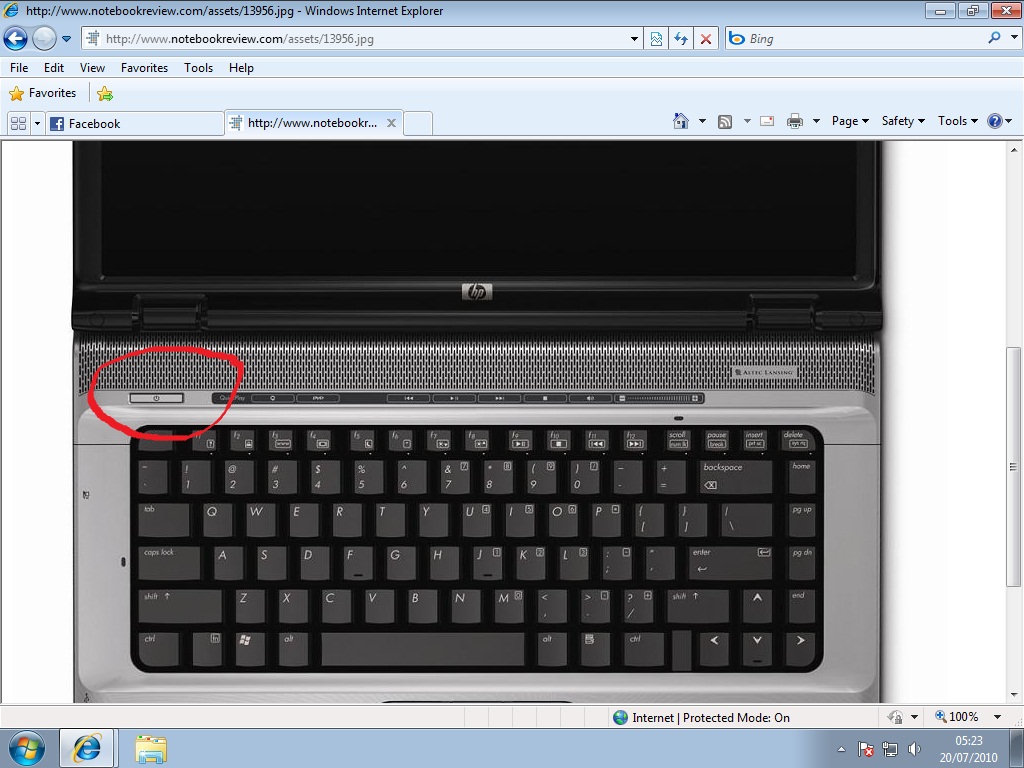
Task: Open the Tools menu in menu bar
Action: [199, 68]
